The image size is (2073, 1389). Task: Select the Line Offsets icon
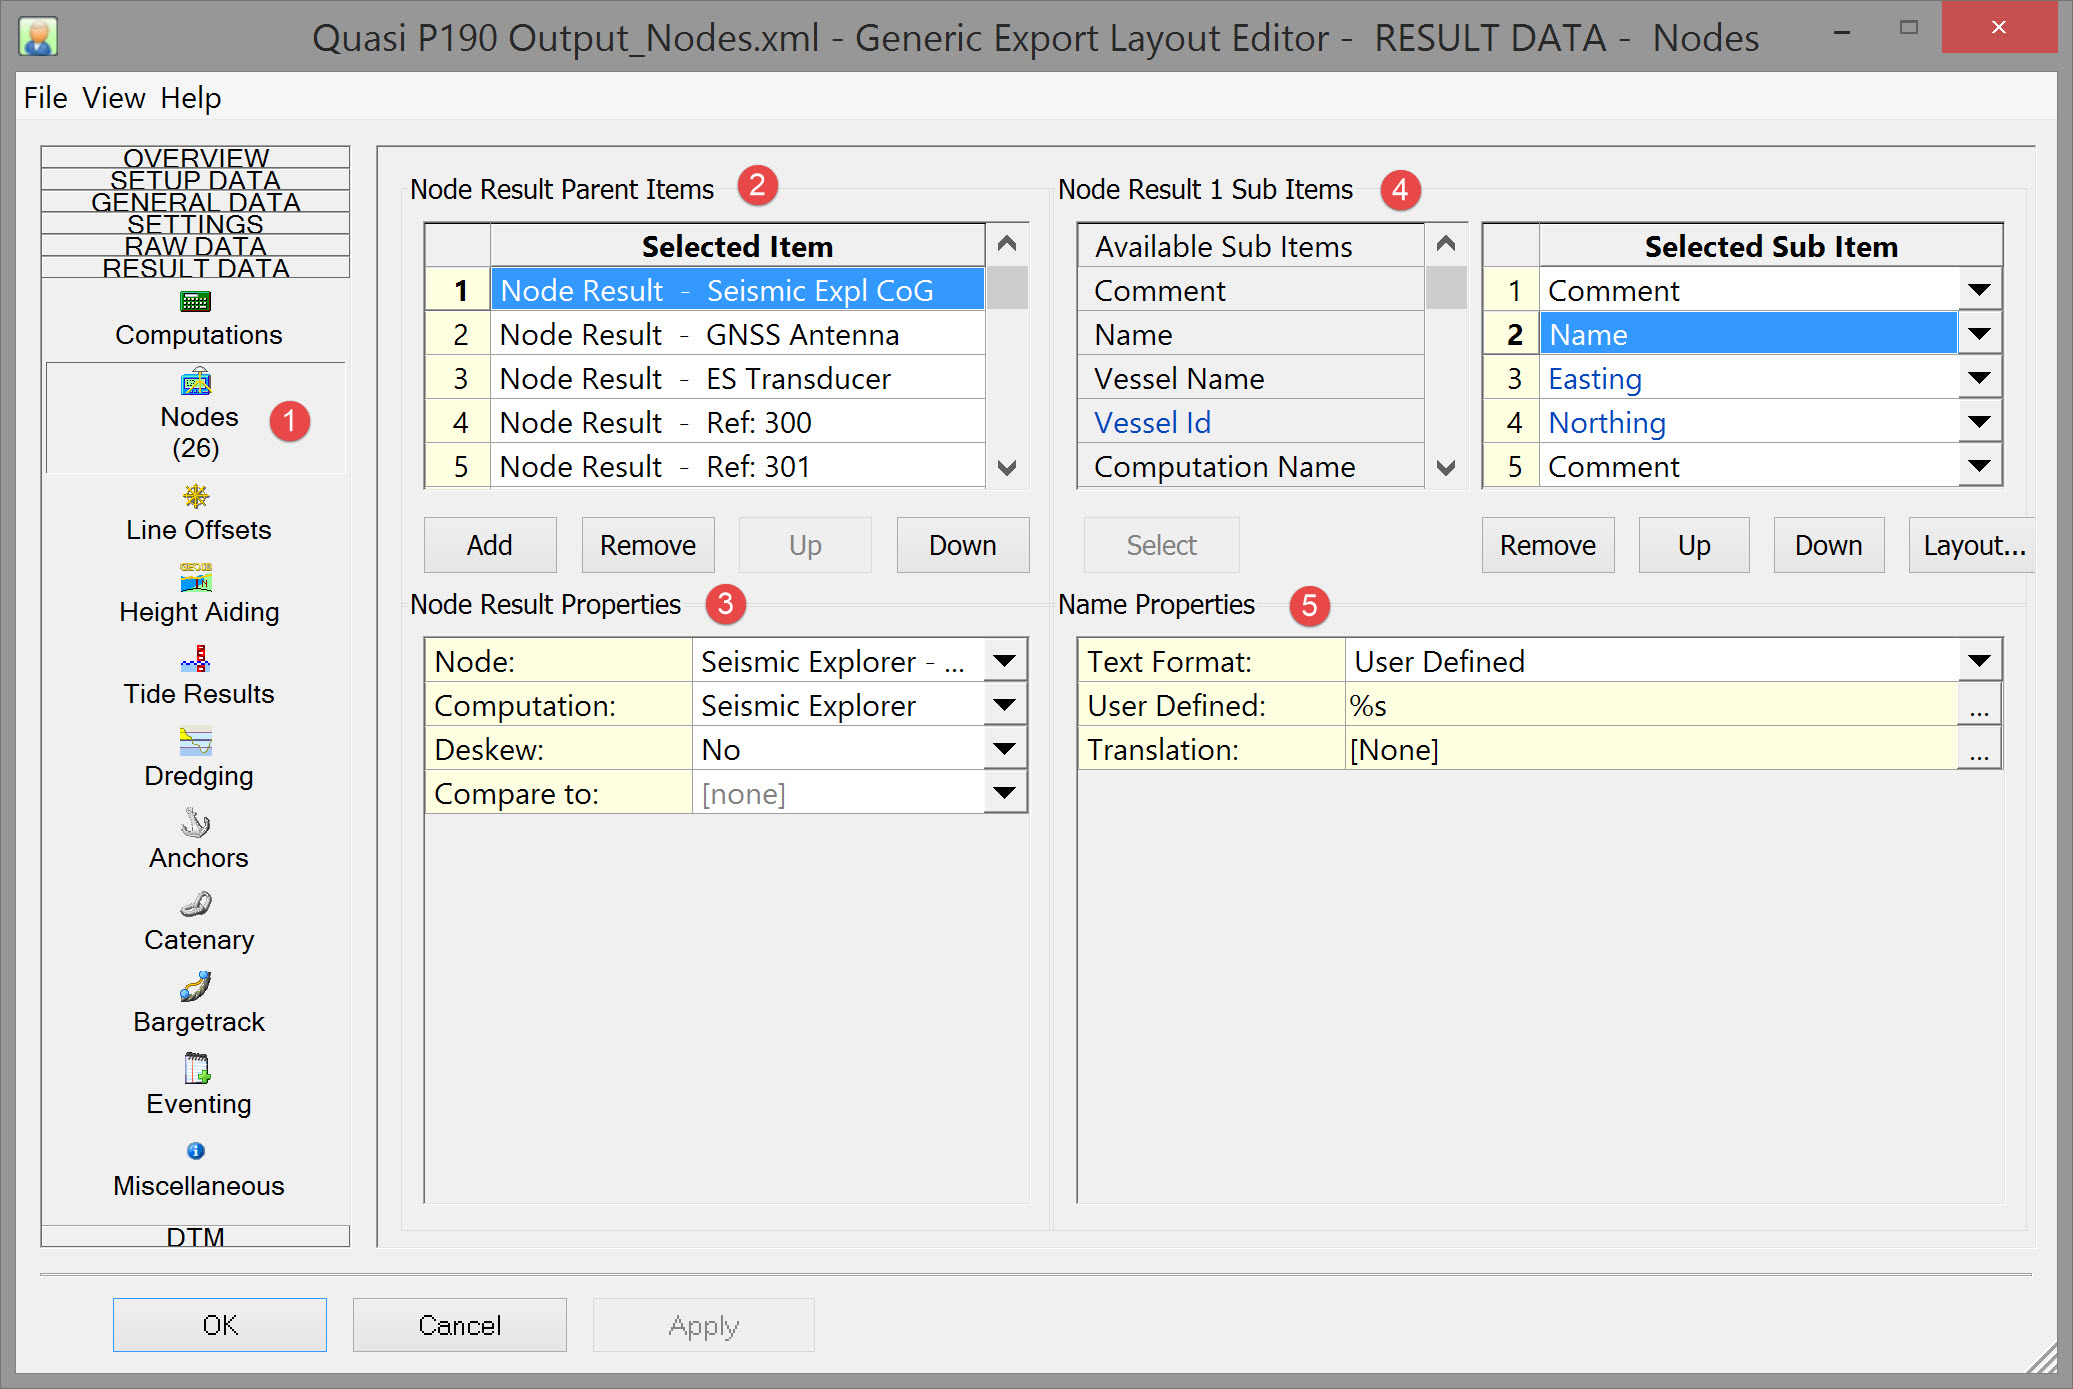click(196, 496)
